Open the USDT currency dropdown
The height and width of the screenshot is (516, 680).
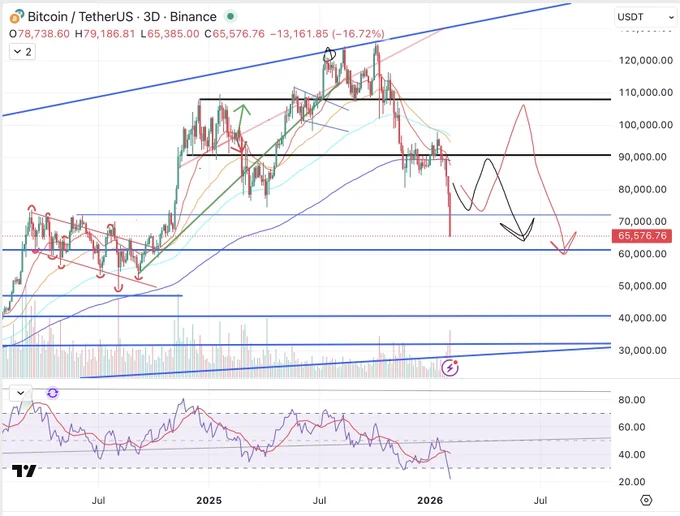pos(646,17)
